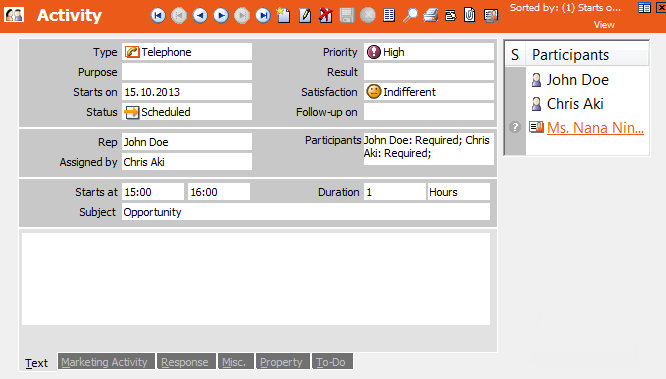Open the View menu at top right
The width and height of the screenshot is (666, 379).
pyautogui.click(x=604, y=25)
